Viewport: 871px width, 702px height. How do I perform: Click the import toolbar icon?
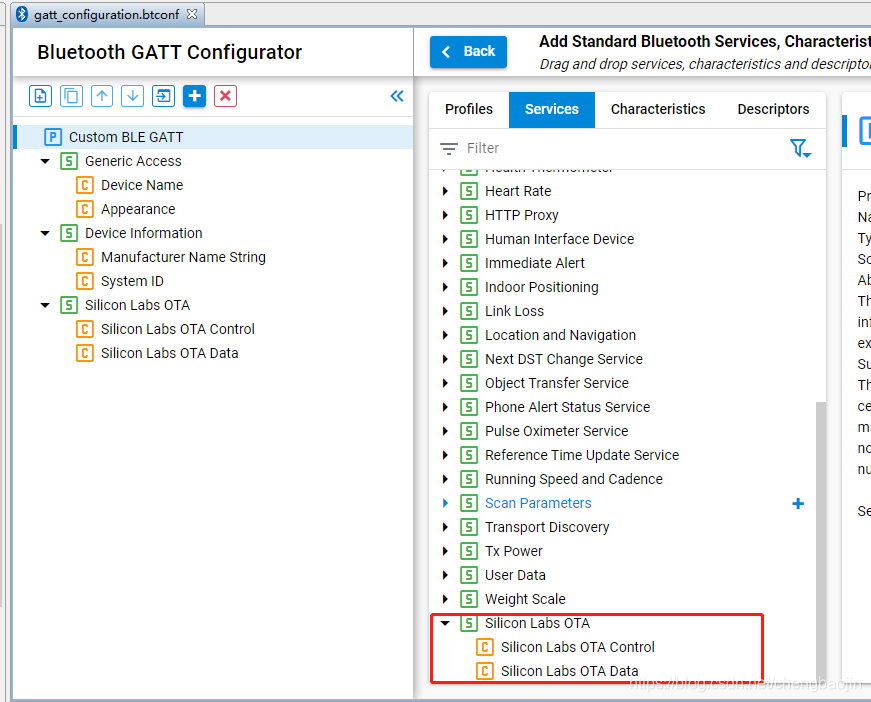[x=163, y=96]
